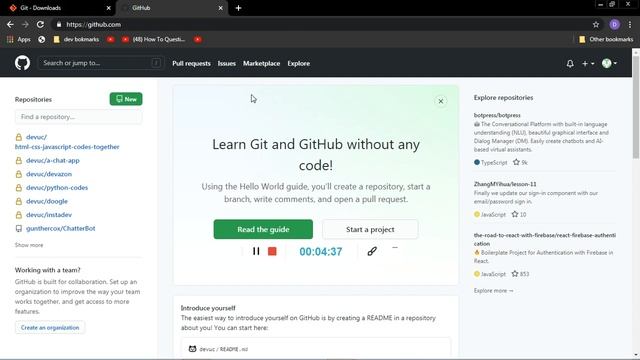Screen dimensions: 640x360
Task: Click Create an organization button
Action: tap(50, 328)
